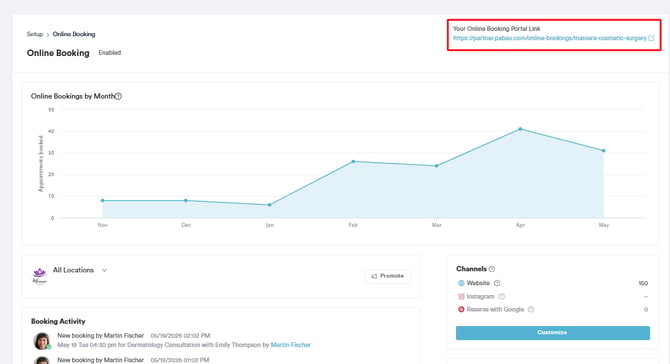Open the online booking portal URL link
670x364 pixels.
tap(550, 38)
